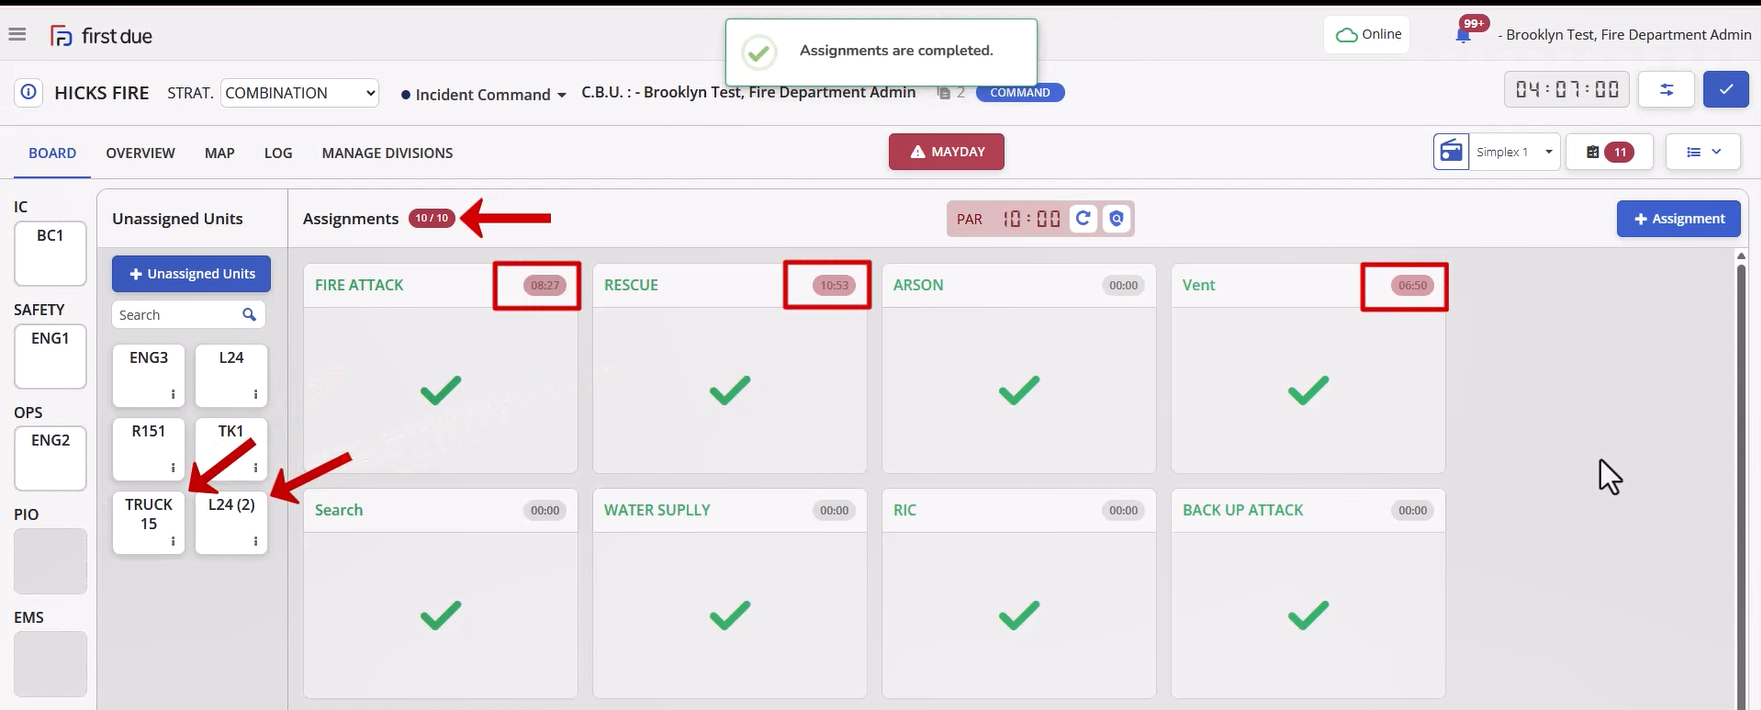Viewport: 1761px width, 710px height.
Task: Click the ARSON 00:00 timer badge
Action: [1123, 285]
